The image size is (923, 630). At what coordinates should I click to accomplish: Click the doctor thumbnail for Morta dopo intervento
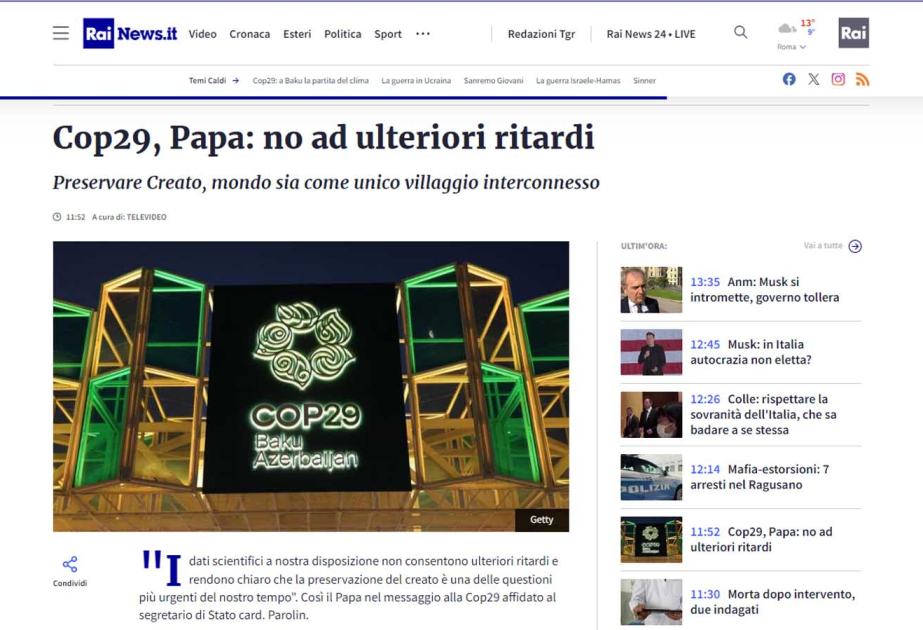651,602
